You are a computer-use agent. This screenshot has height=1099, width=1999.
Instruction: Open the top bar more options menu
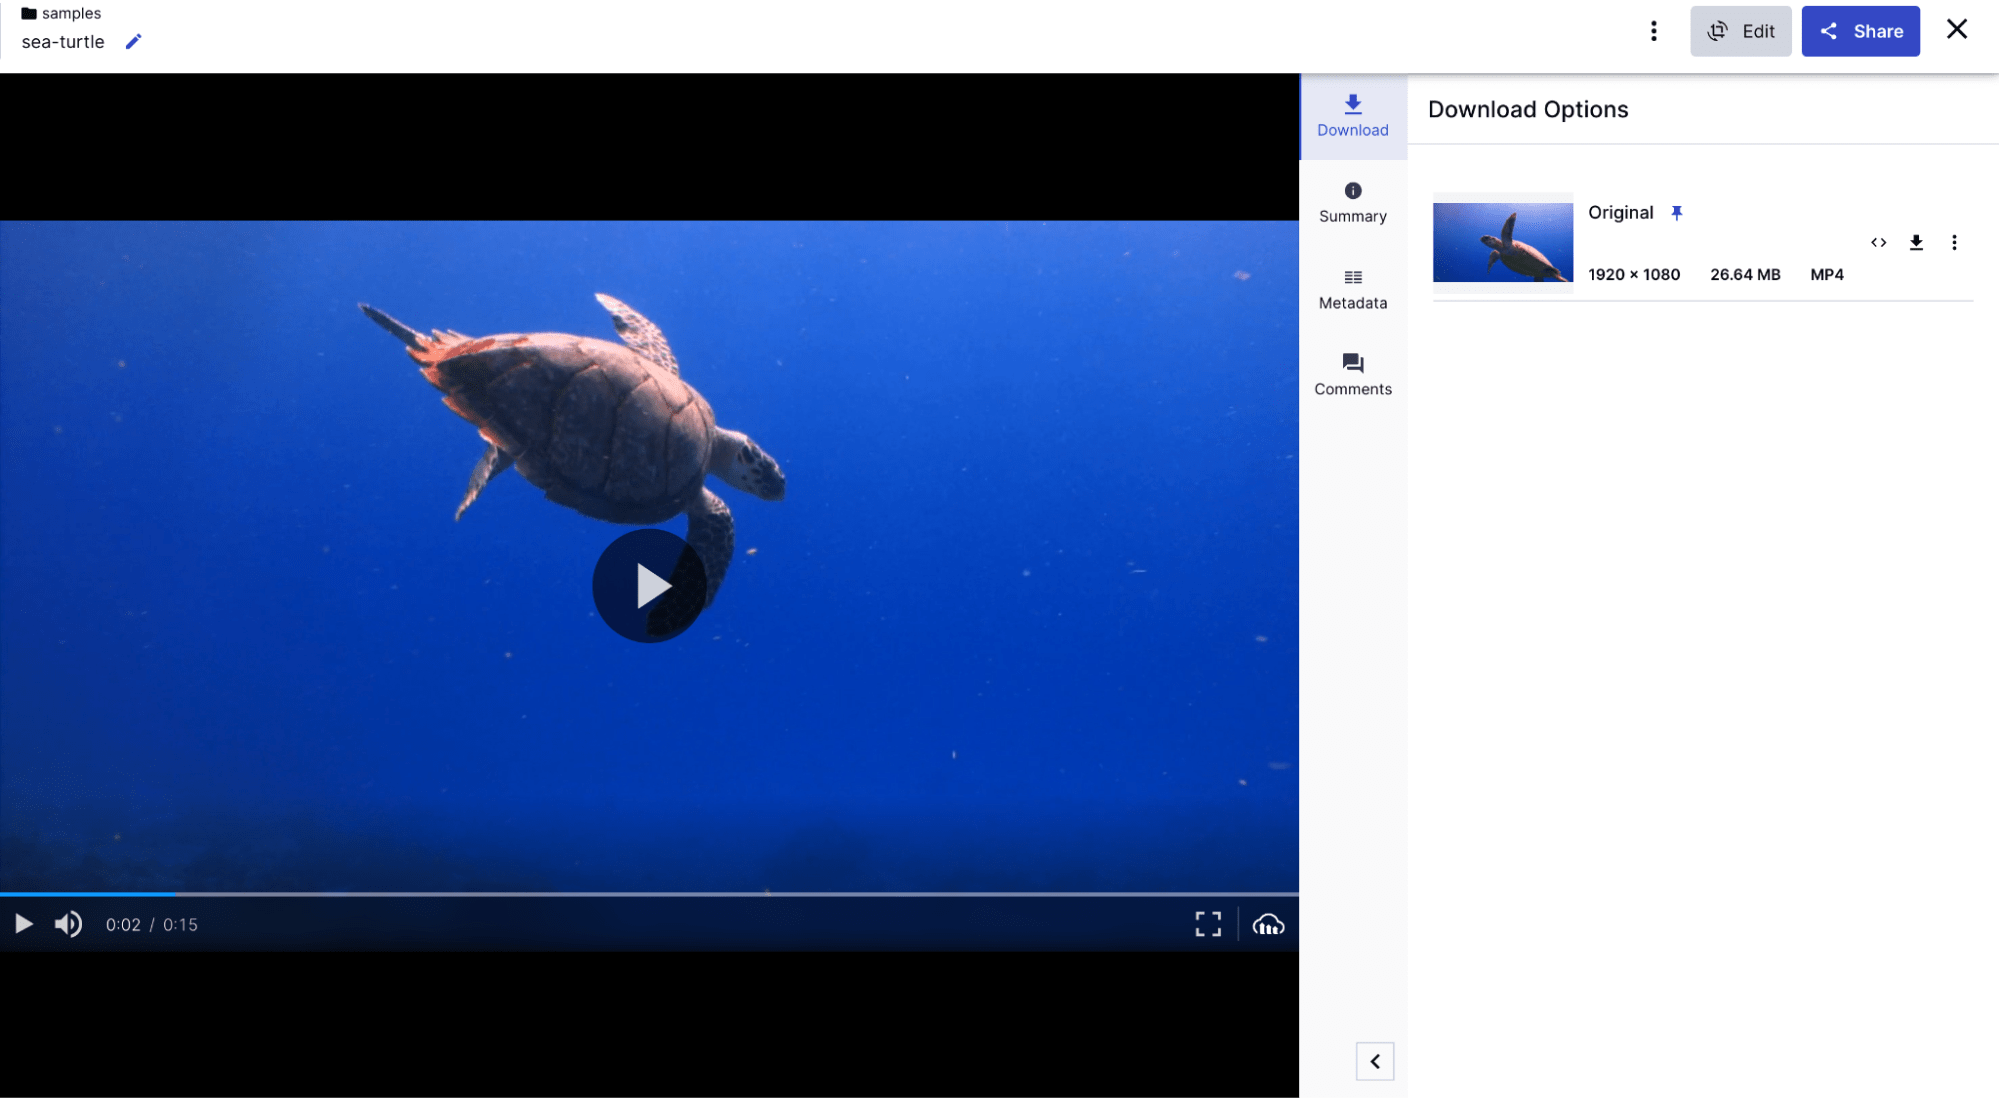(x=1654, y=31)
